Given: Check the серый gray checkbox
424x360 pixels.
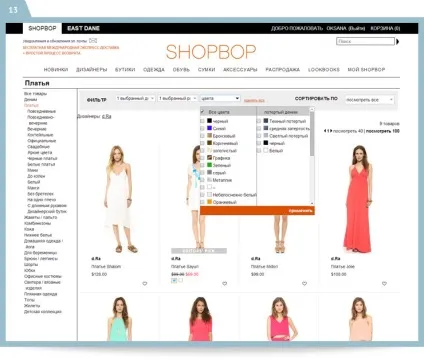Looking at the screenshot, I should click(202, 173).
